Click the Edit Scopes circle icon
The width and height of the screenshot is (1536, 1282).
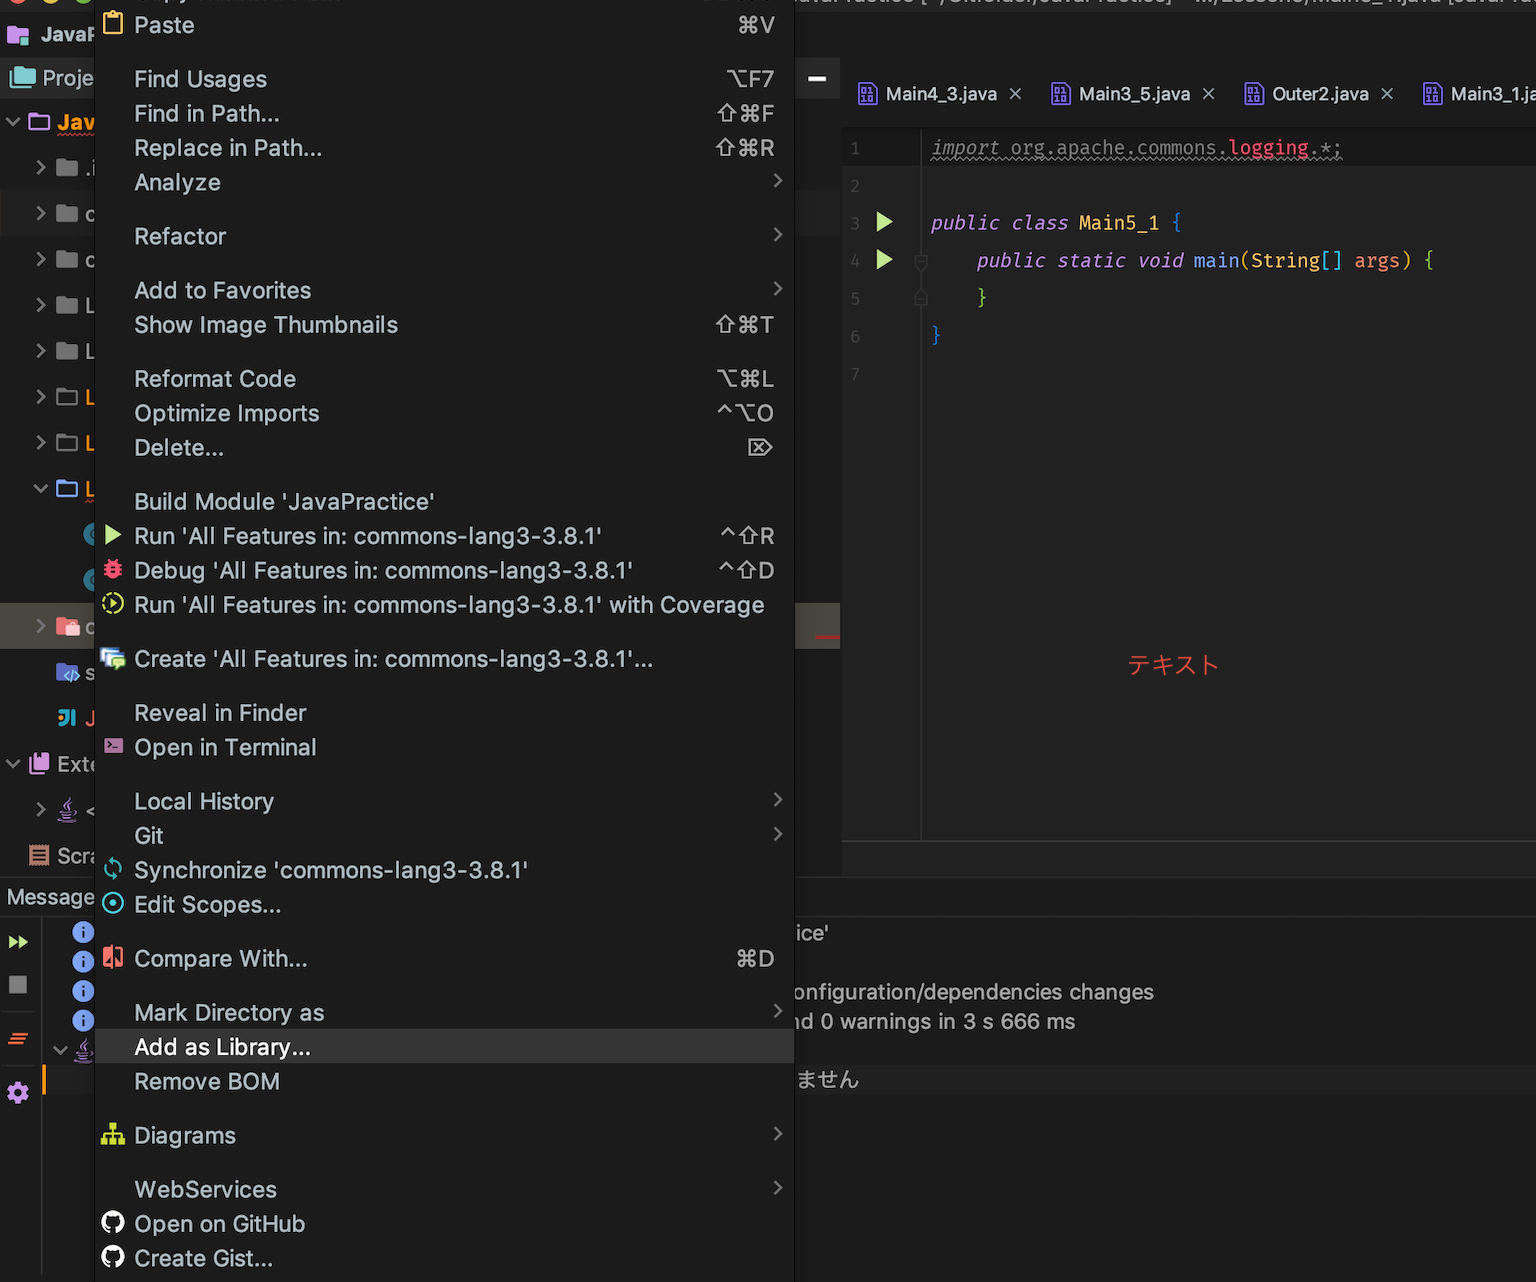113,904
